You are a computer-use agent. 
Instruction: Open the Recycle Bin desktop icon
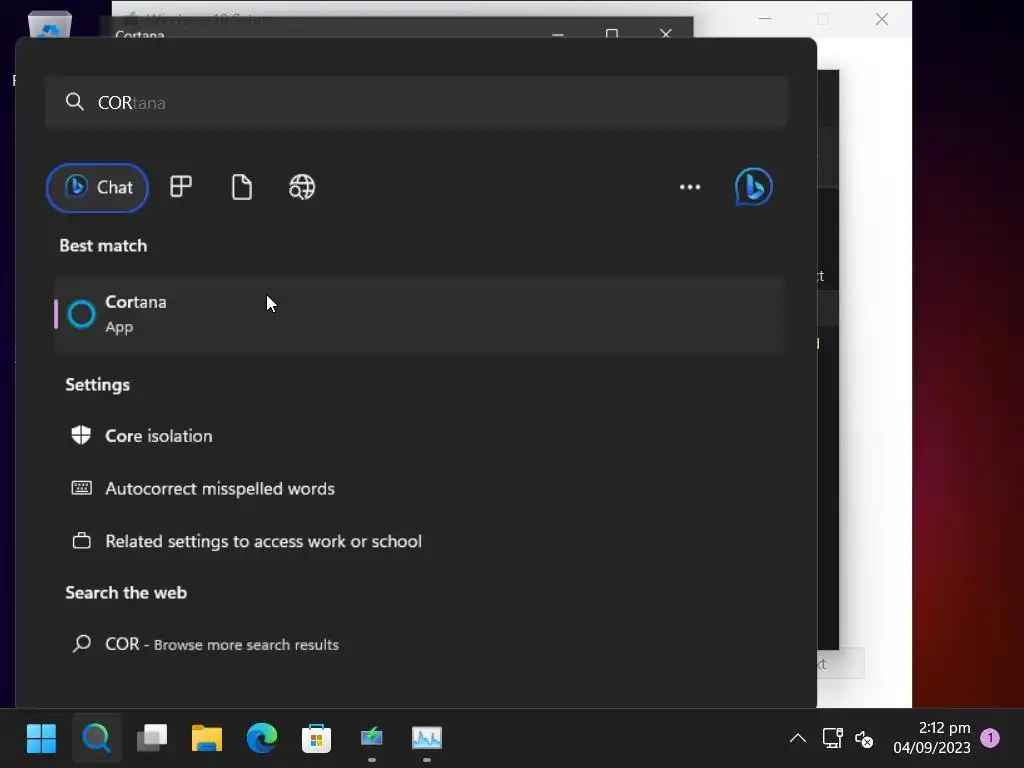click(50, 24)
